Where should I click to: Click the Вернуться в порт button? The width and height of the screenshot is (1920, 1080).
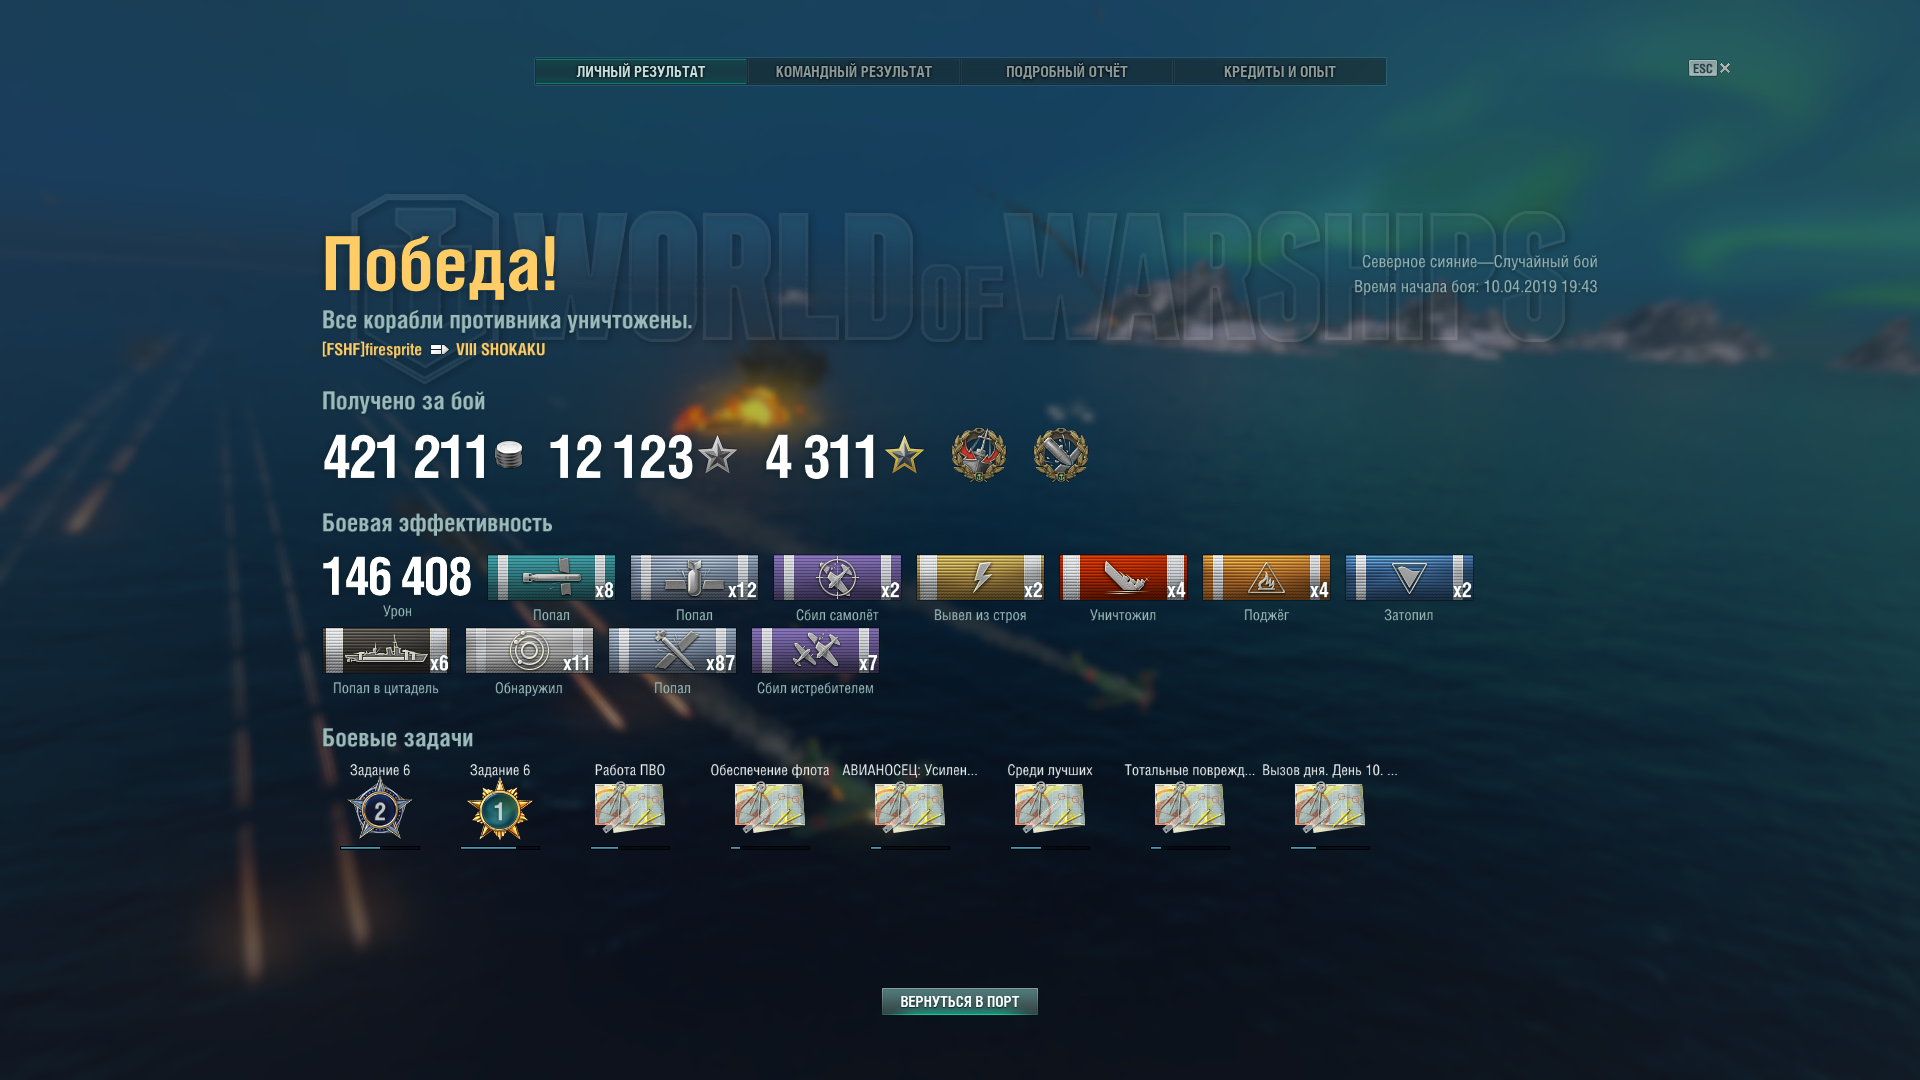tap(960, 1001)
